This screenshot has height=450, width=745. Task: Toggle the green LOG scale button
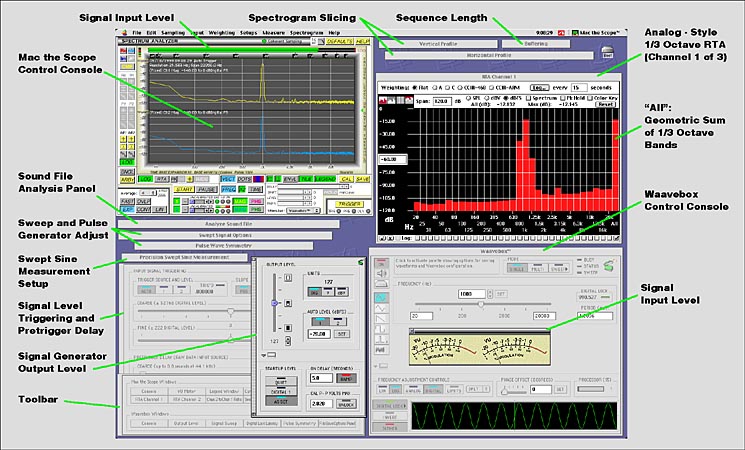pyautogui.click(x=145, y=179)
